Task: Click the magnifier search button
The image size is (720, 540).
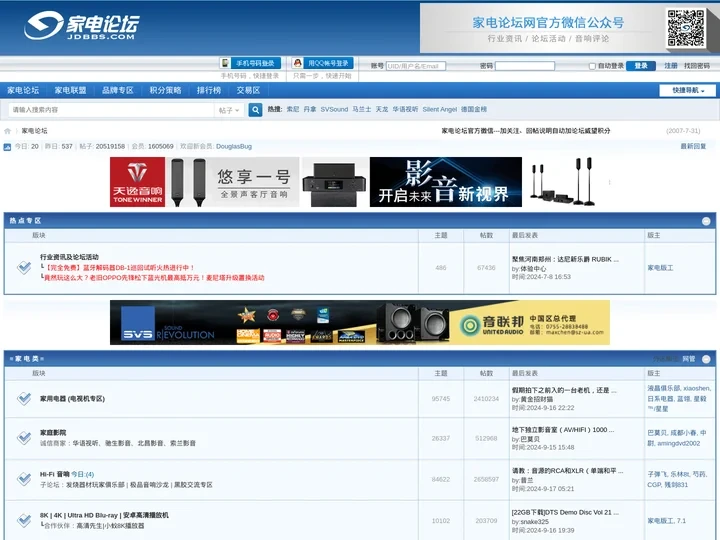Action: 255,110
